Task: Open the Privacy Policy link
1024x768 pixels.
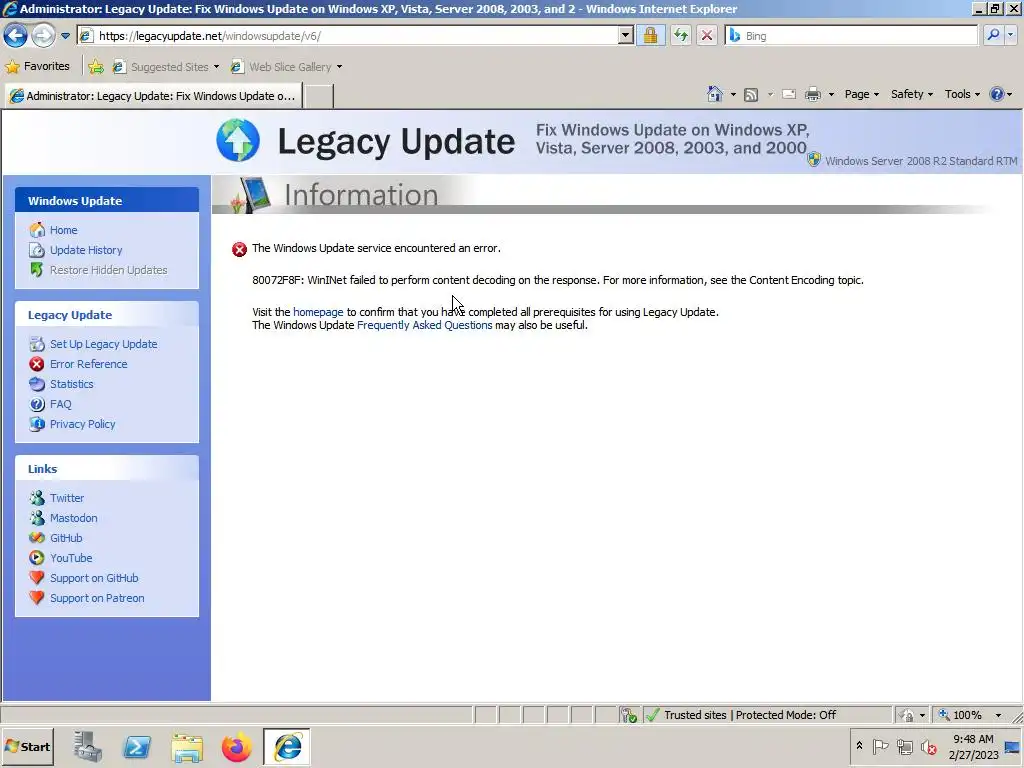Action: 82,424
